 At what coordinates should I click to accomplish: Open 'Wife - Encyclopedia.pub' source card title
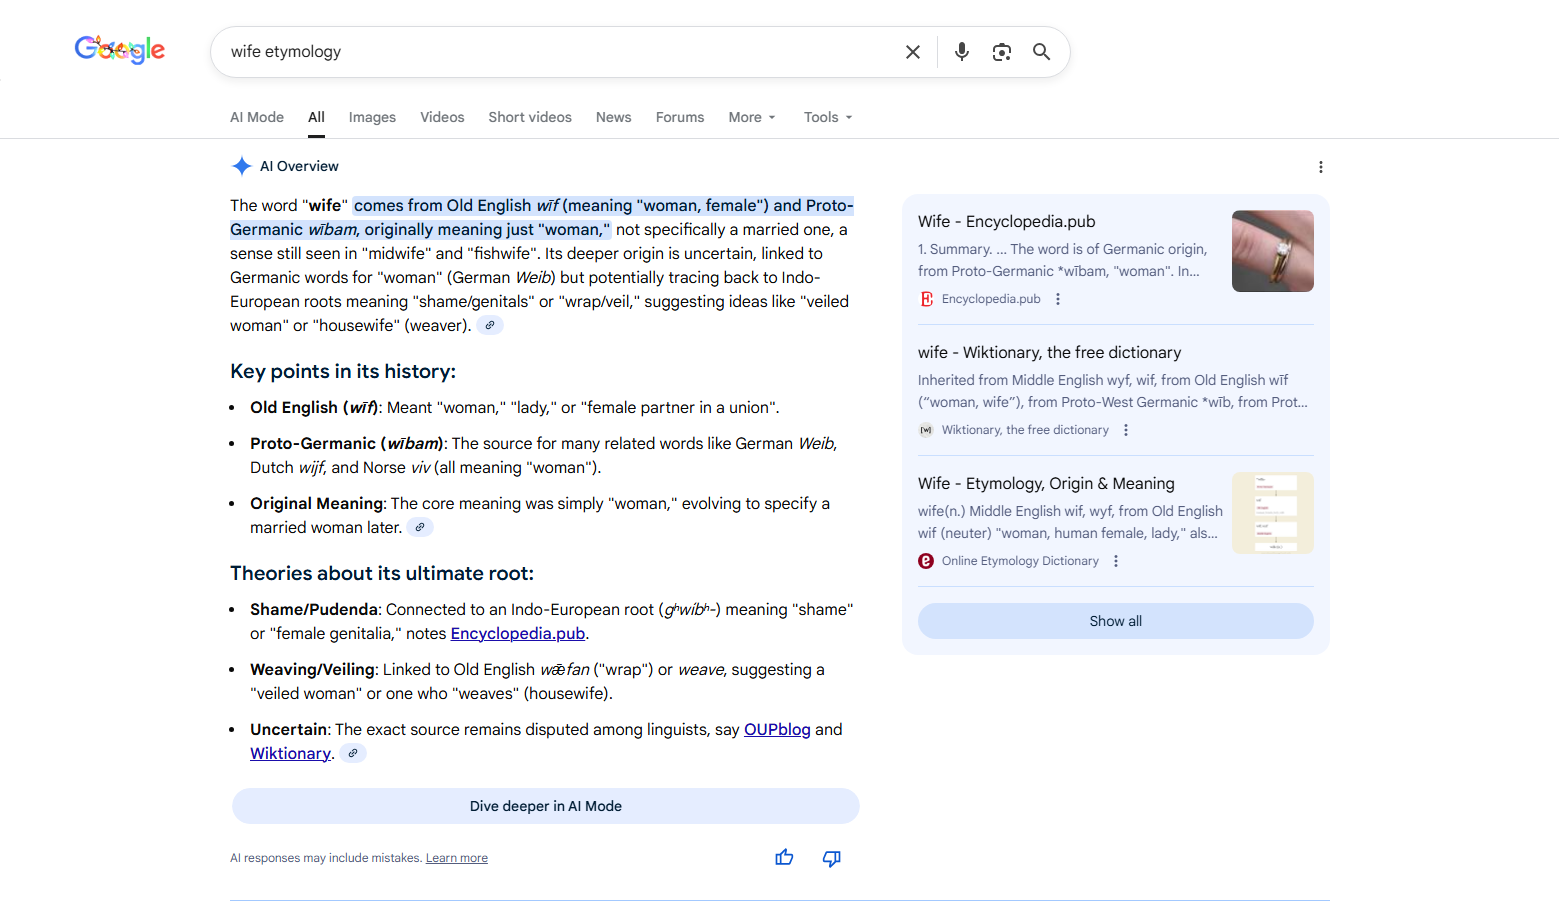(1007, 222)
